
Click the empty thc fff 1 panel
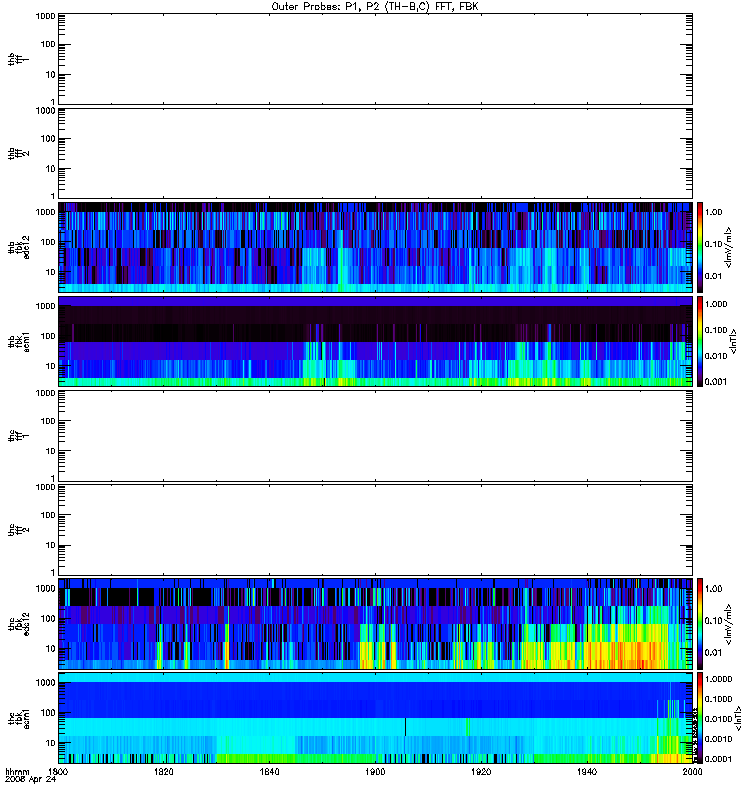(x=376, y=436)
